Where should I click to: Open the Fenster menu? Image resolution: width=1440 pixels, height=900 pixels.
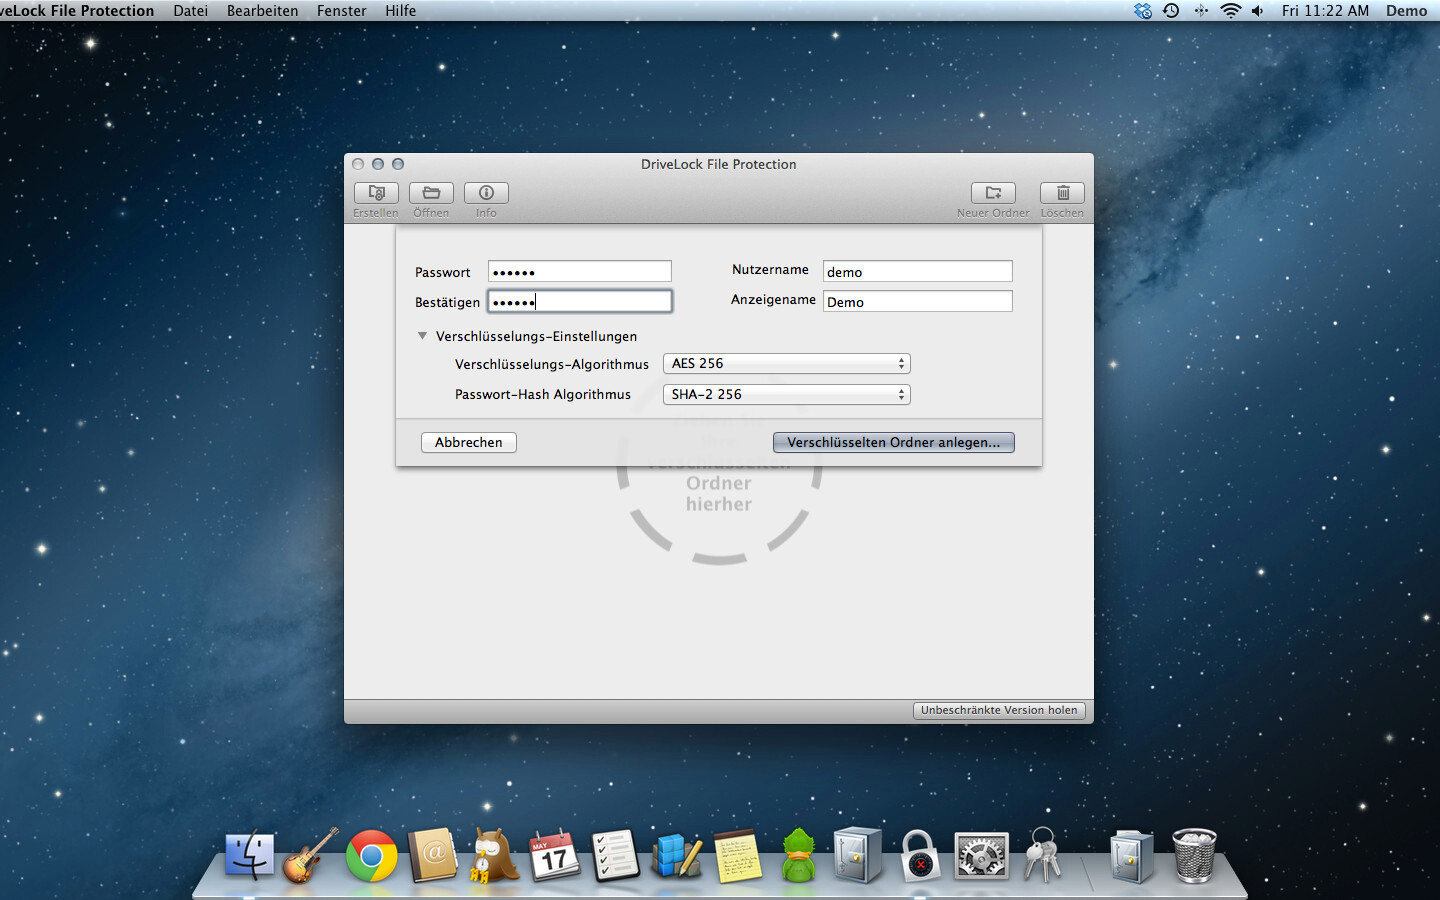coord(342,10)
